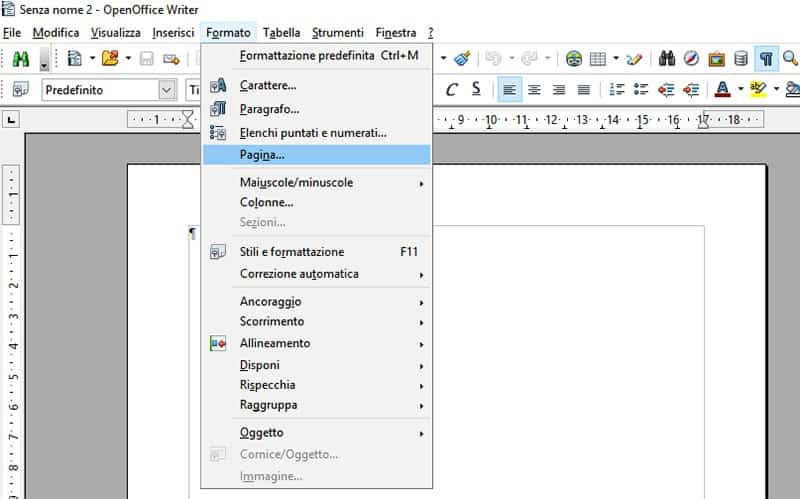The image size is (800, 499).
Task: Open the Tabella menu
Action: (281, 33)
